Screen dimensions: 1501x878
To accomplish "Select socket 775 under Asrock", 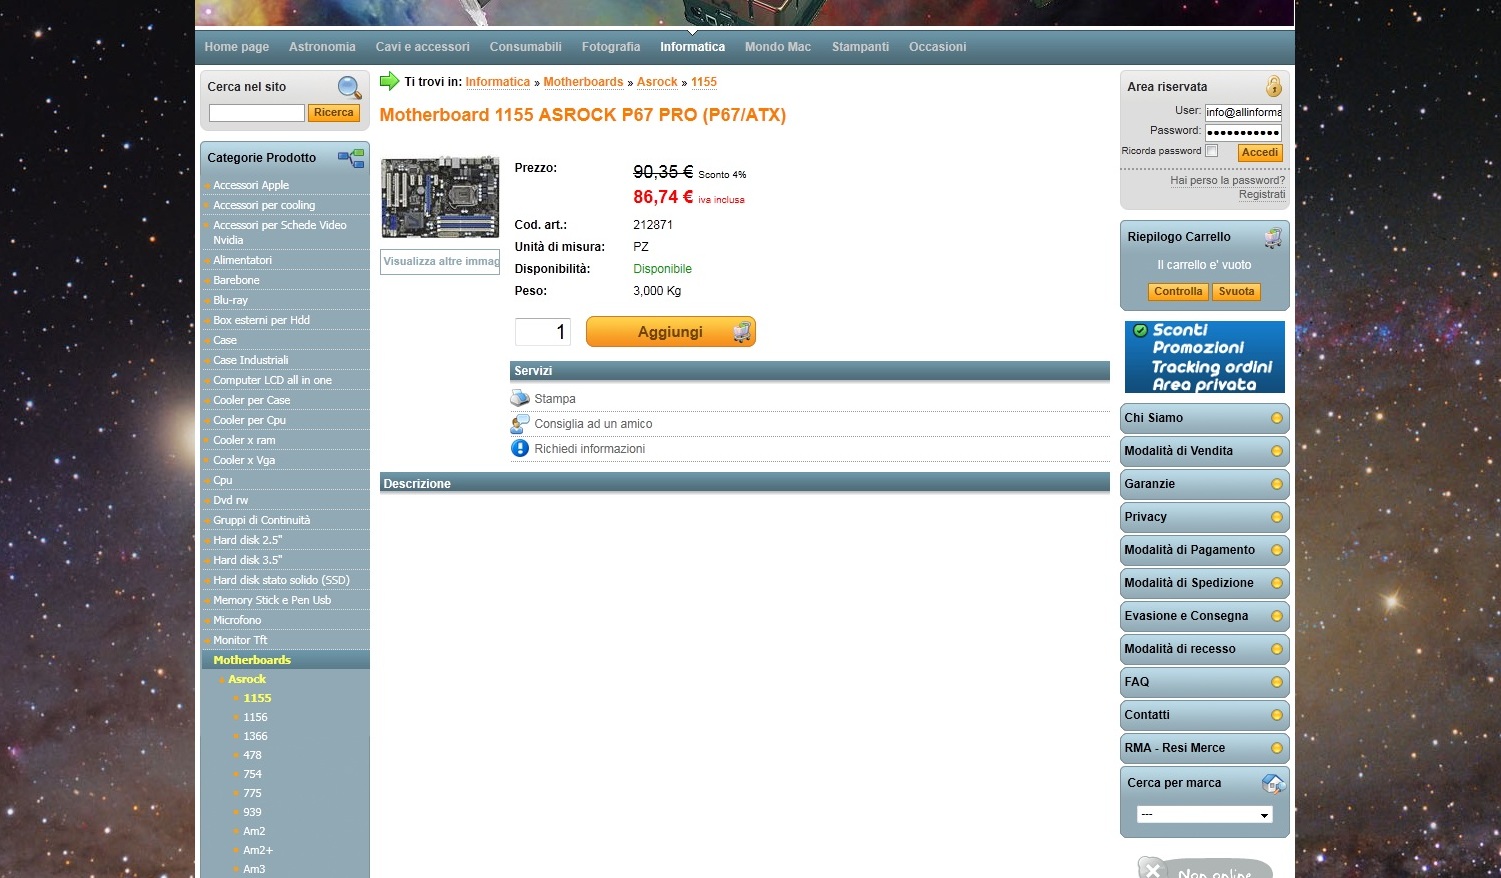I will [x=252, y=793].
